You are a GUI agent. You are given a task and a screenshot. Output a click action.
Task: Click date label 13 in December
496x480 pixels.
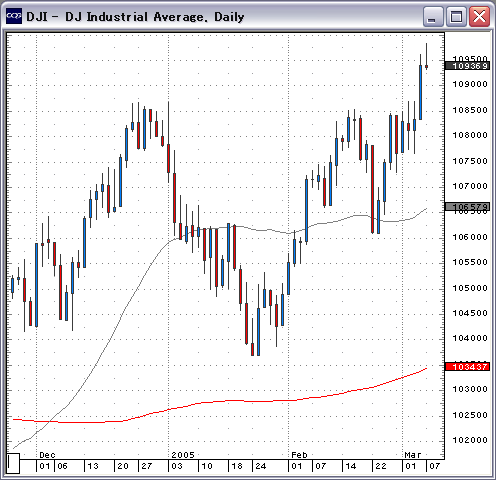click(x=93, y=466)
